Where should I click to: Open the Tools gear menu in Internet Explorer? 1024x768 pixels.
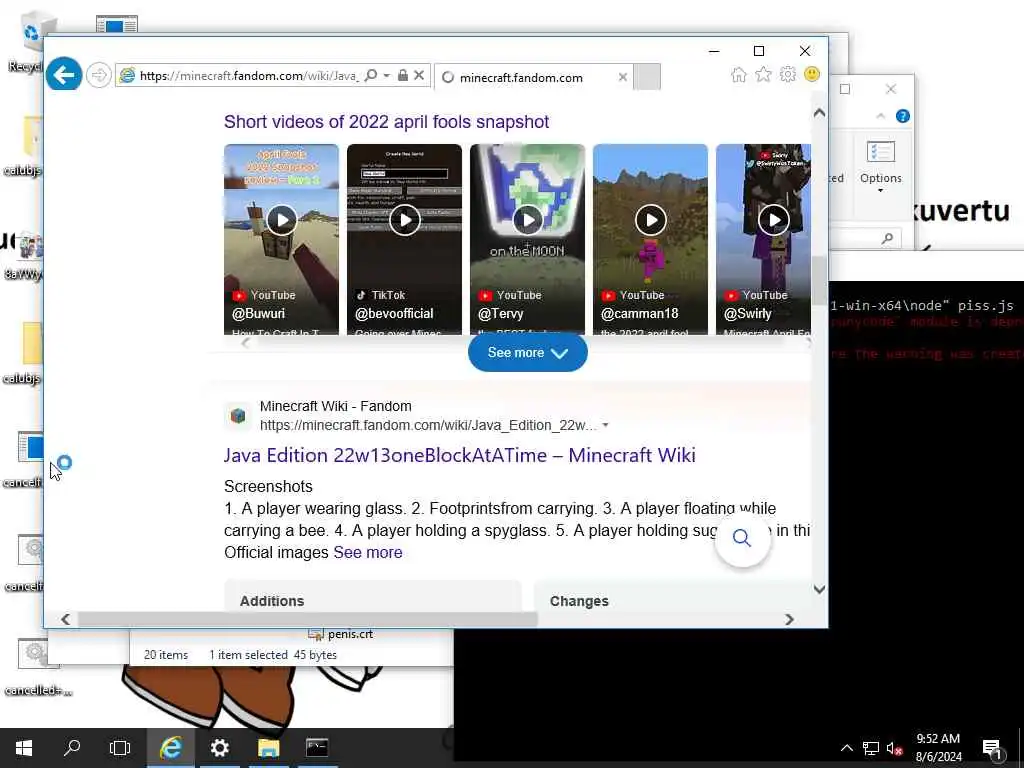click(788, 75)
